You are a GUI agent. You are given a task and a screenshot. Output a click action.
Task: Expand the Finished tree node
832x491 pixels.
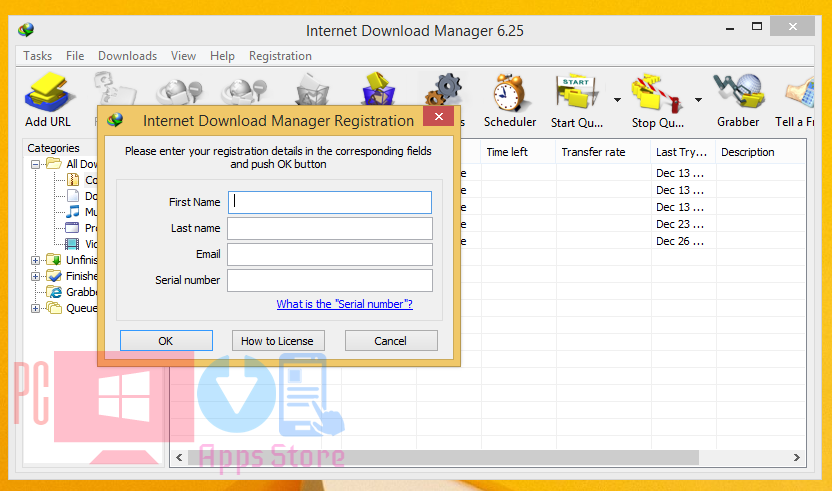point(36,276)
